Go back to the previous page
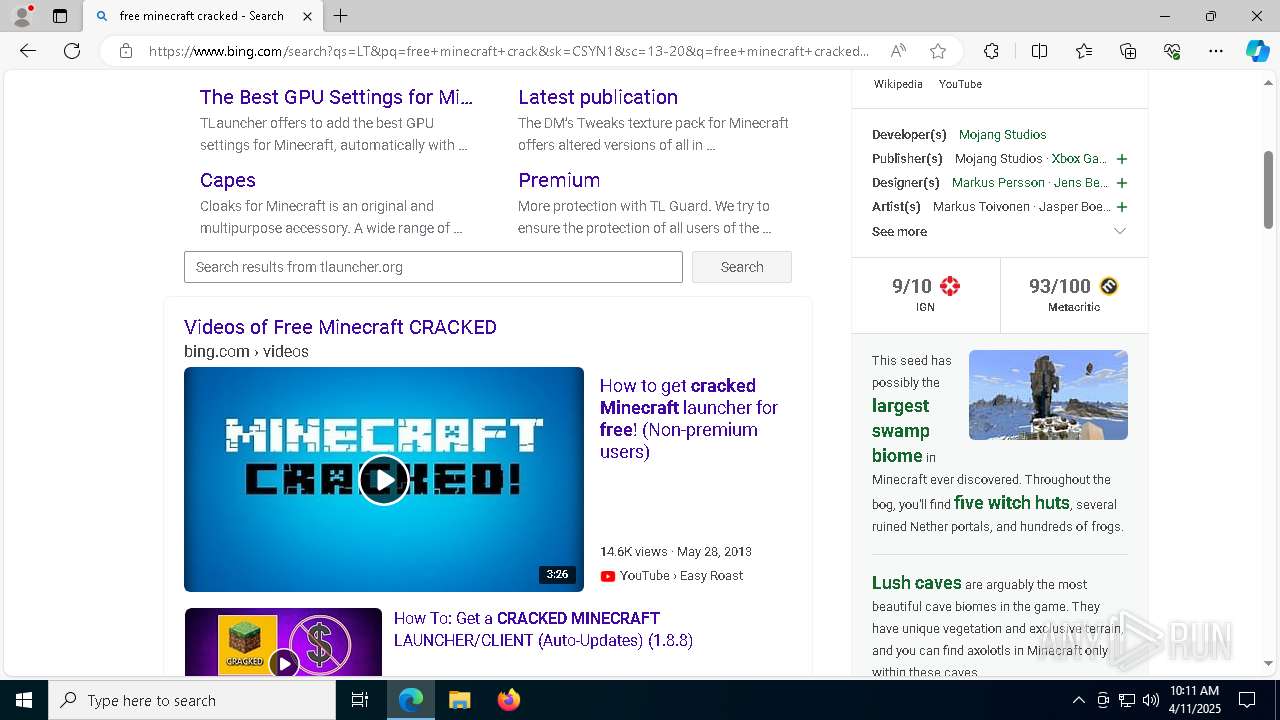Viewport: 1280px width, 720px height. point(28,51)
